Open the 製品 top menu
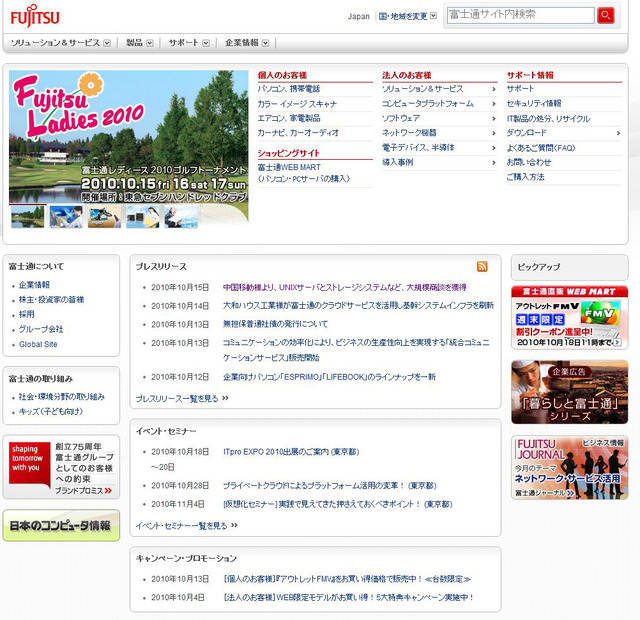This screenshot has width=640, height=620. tap(140, 43)
